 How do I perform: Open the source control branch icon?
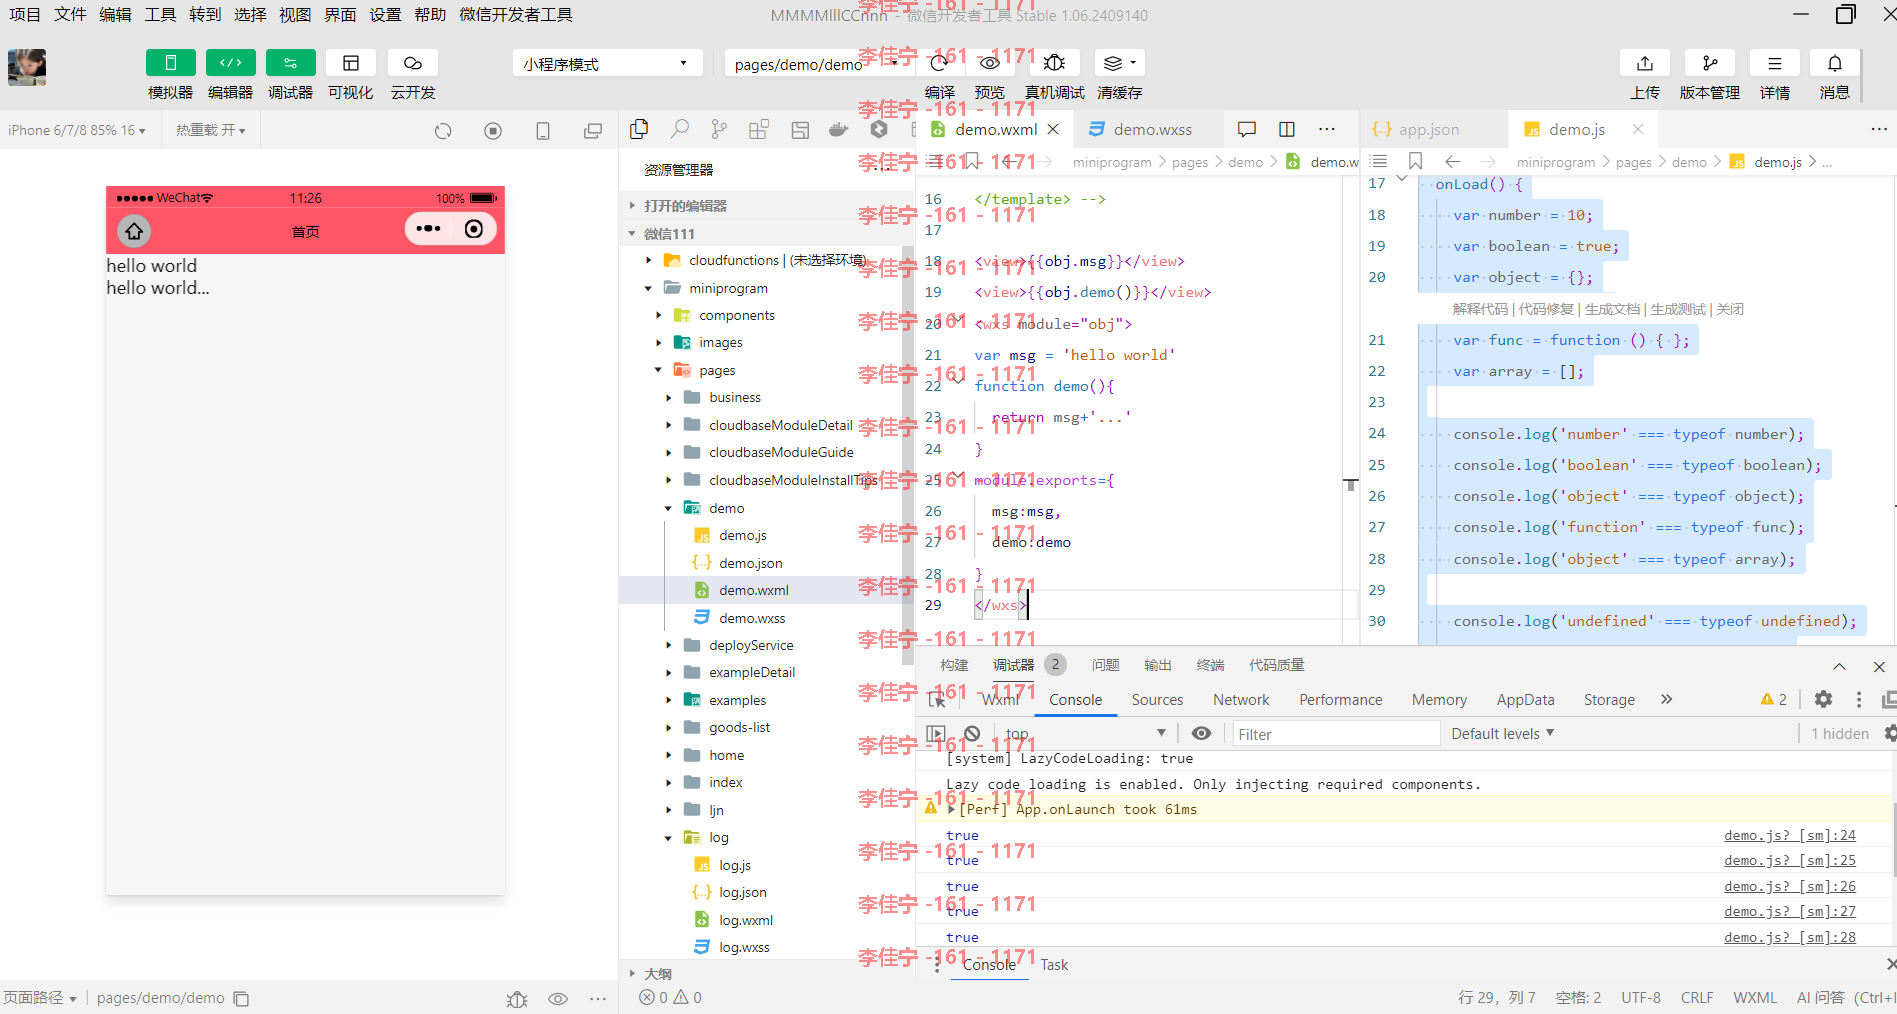pyautogui.click(x=719, y=129)
